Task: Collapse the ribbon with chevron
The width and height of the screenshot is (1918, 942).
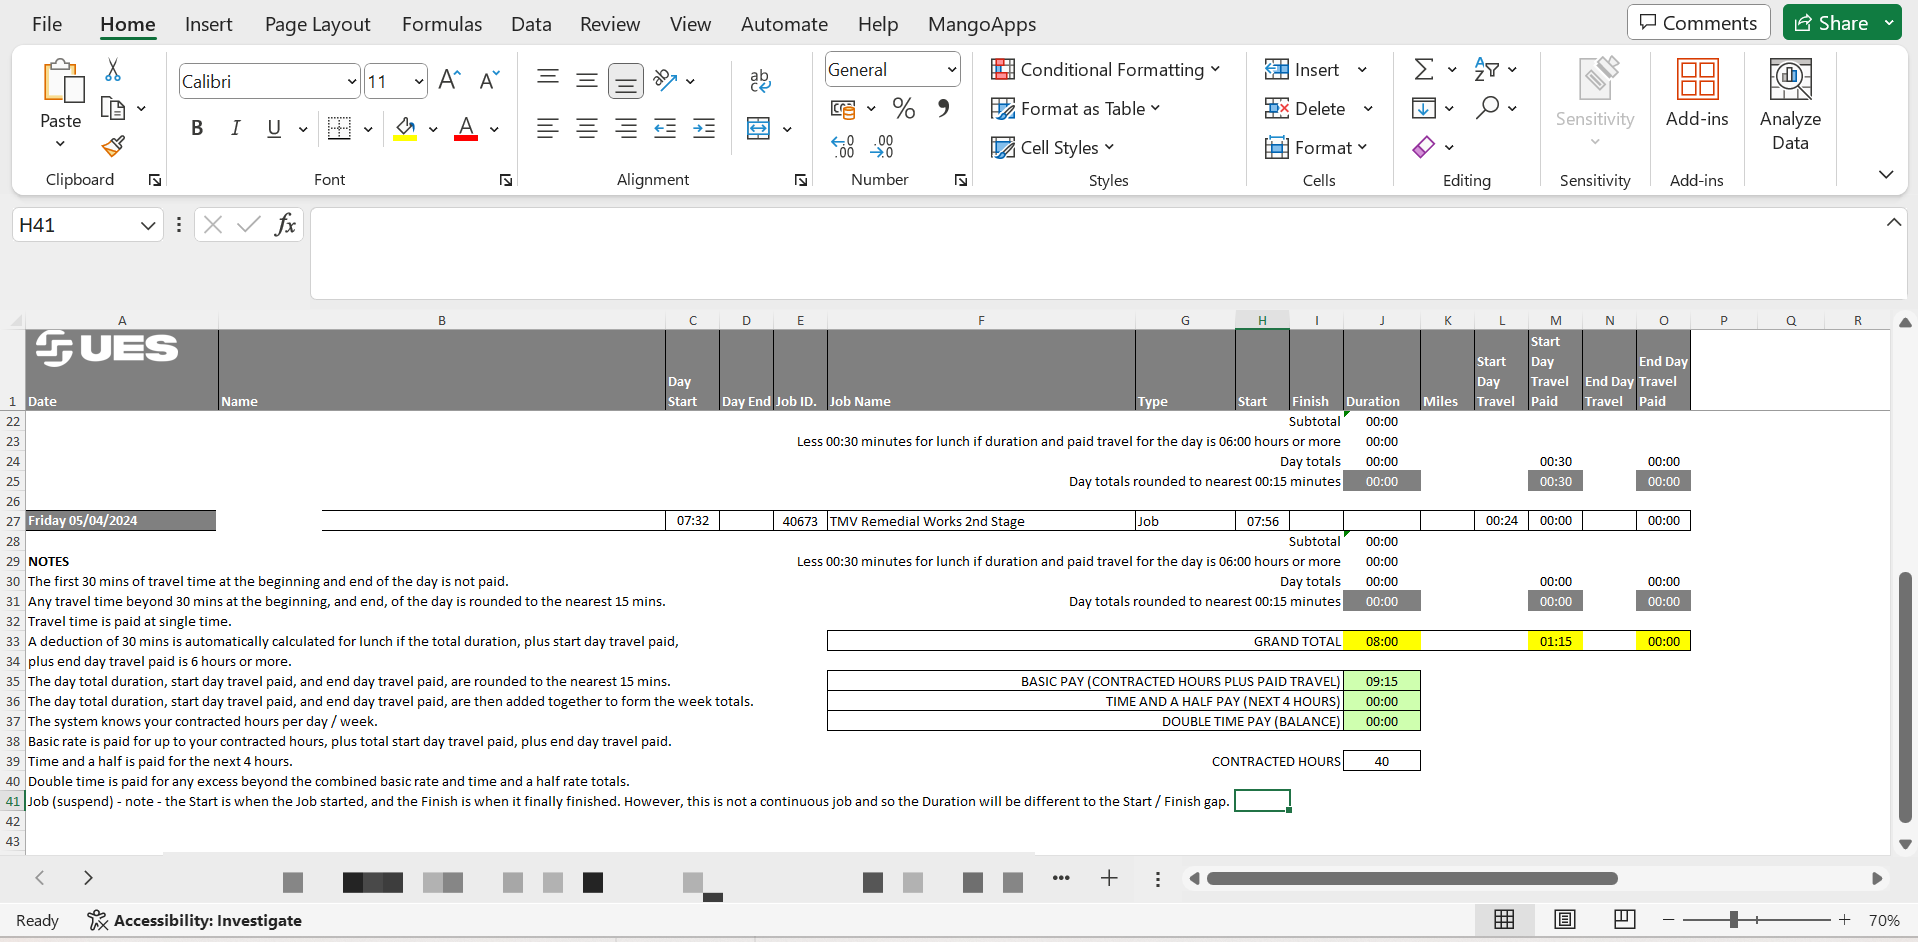Action: (1886, 174)
